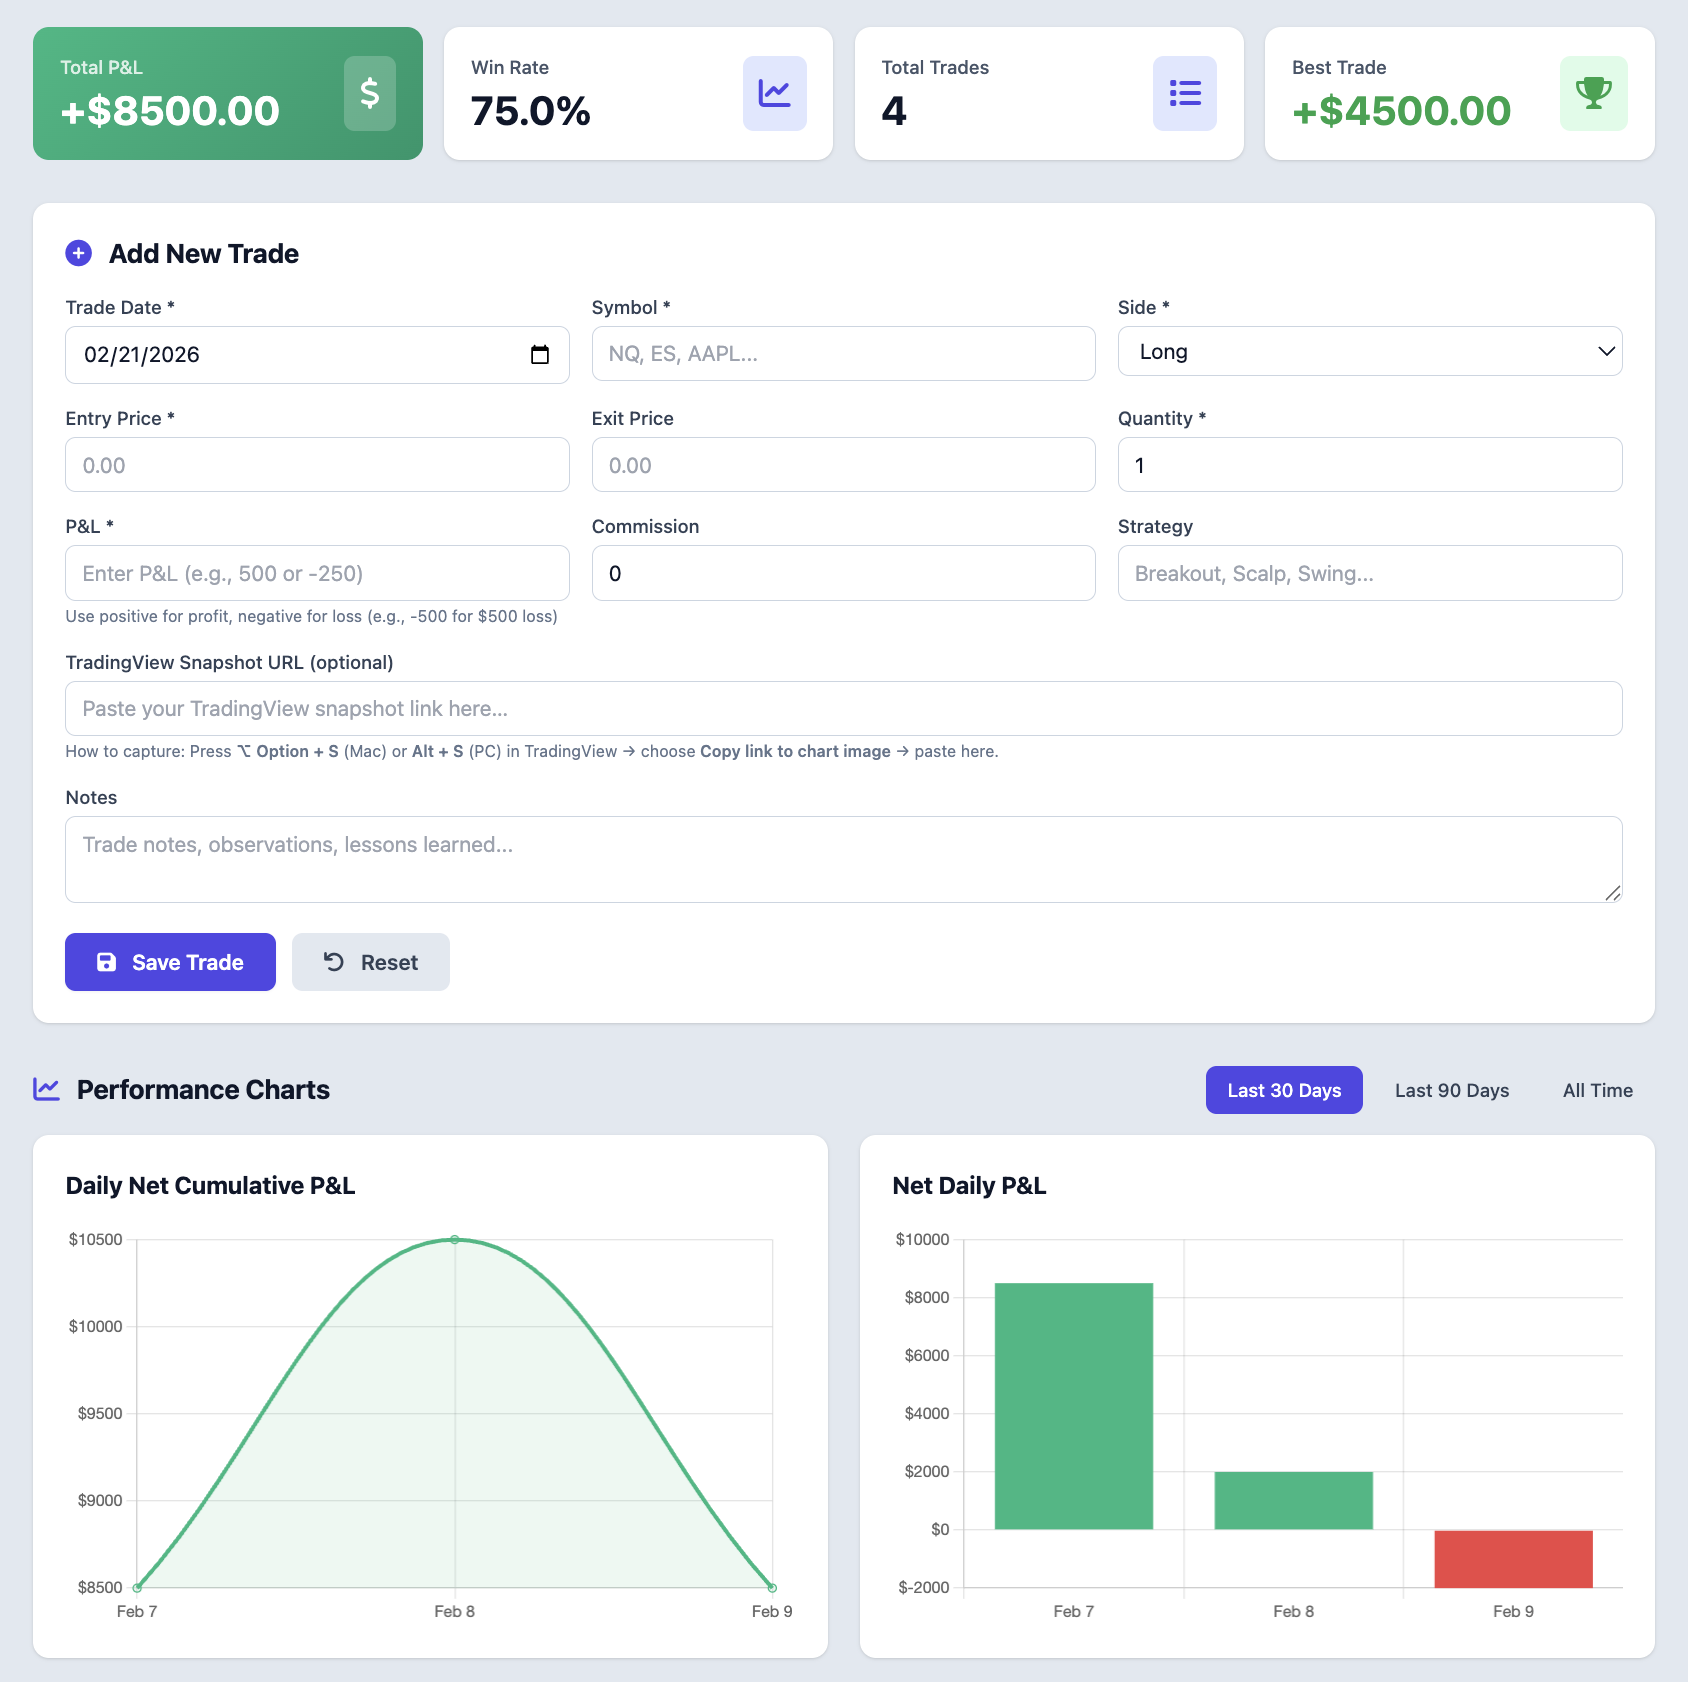Click the Feb 9 red loss bar
Image resolution: width=1688 pixels, height=1682 pixels.
[x=1513, y=1557]
